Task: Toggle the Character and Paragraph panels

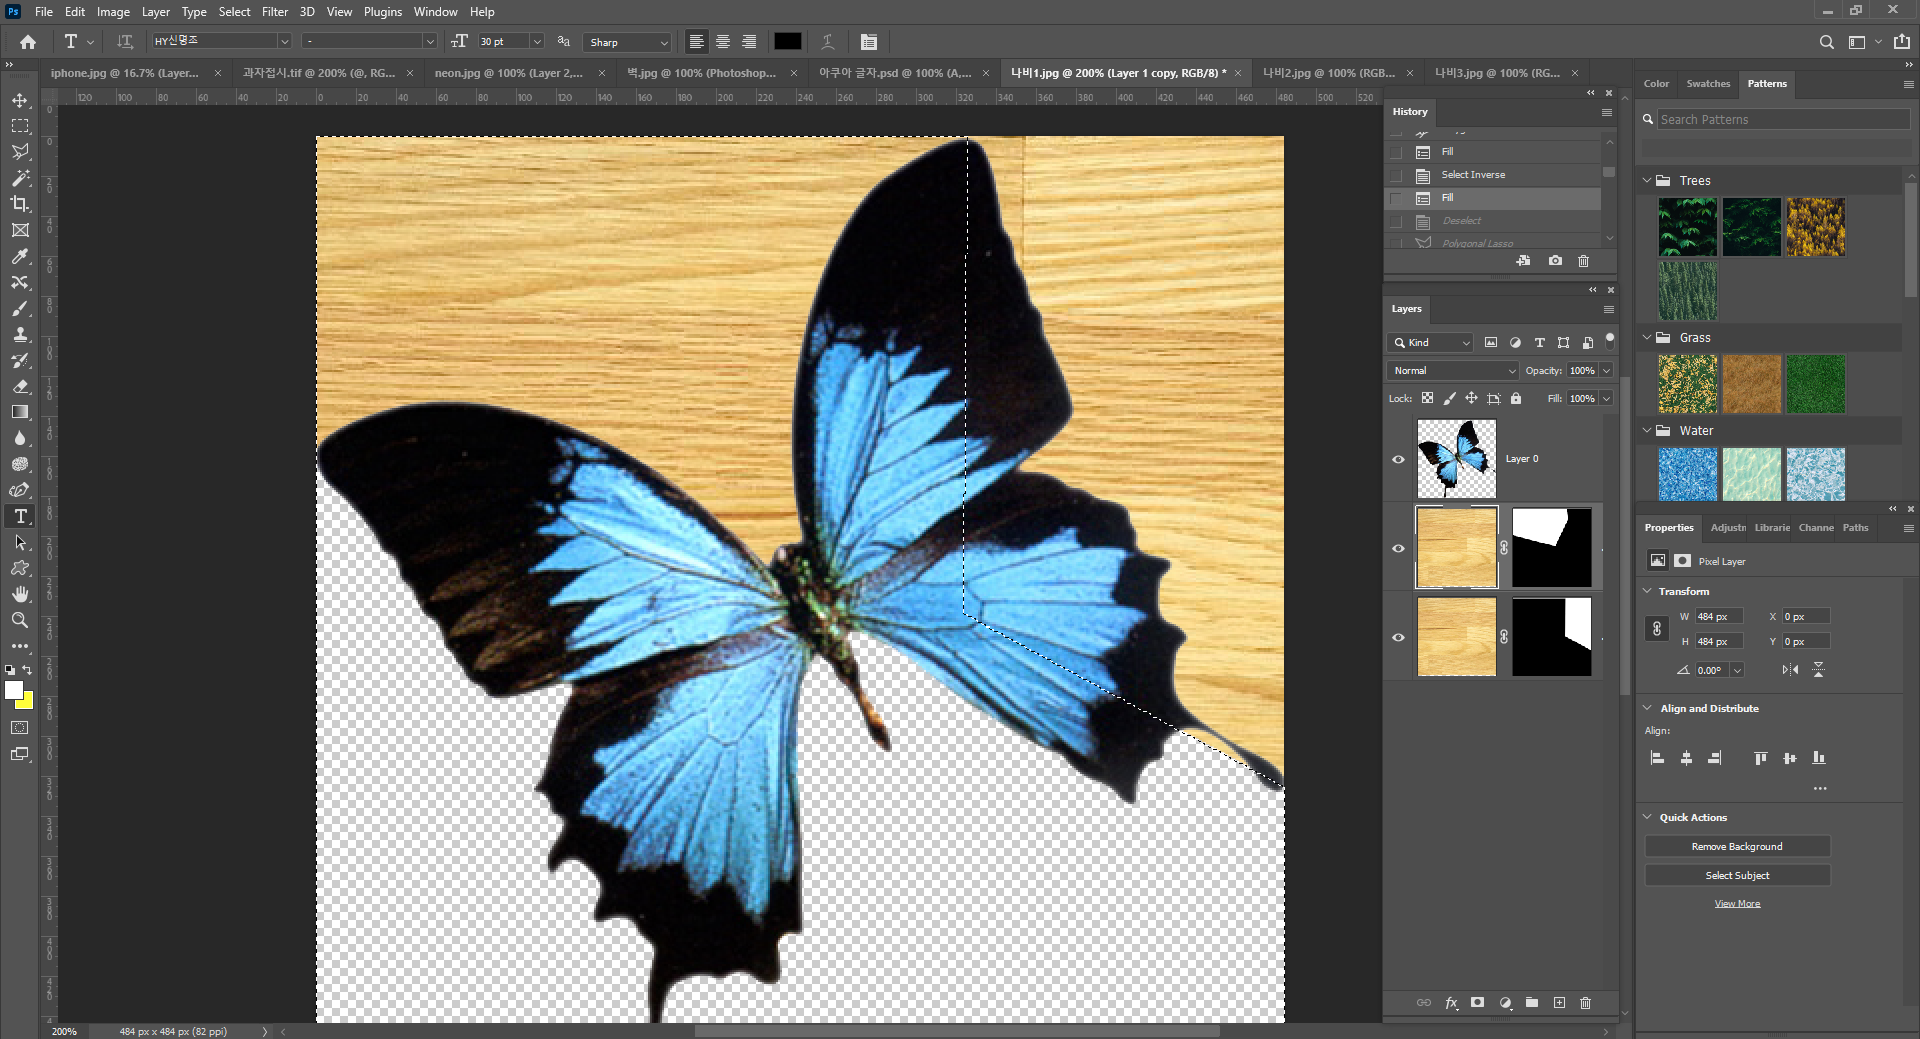Action: click(869, 42)
